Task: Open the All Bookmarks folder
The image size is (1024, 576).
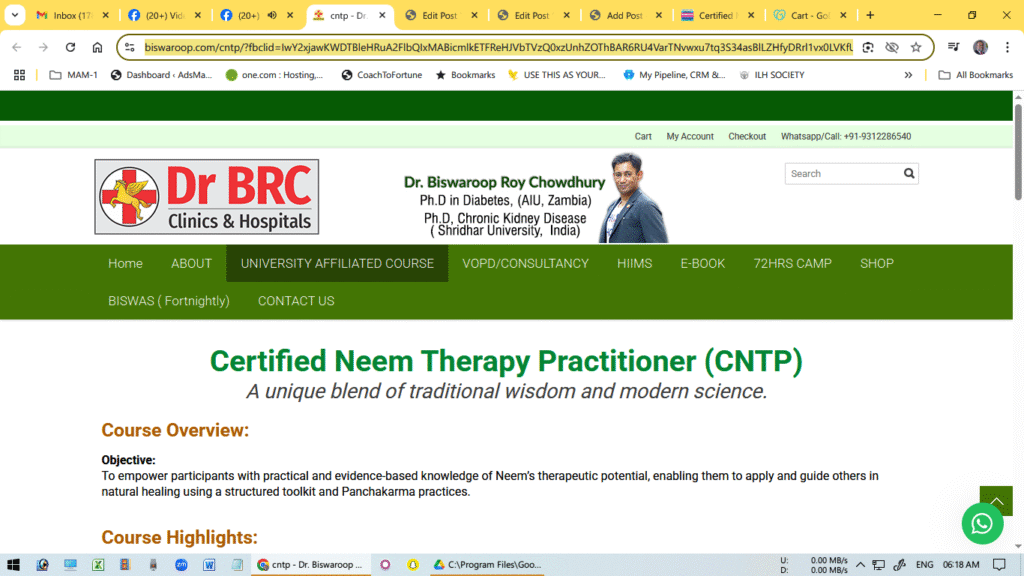Action: tap(976, 75)
